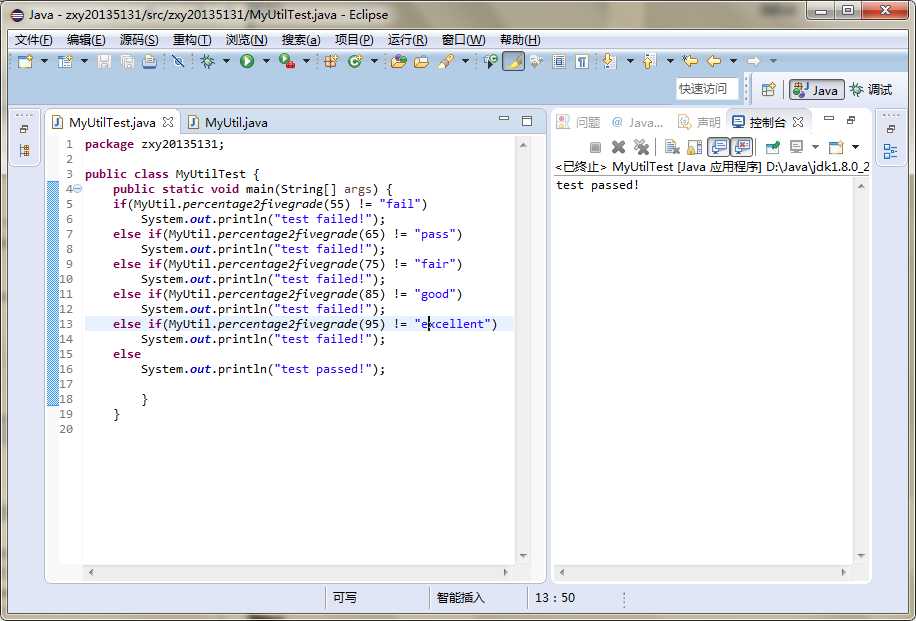Viewport: 916px width, 621px height.
Task: Go to Last Edit Location icon
Action: click(x=690, y=61)
